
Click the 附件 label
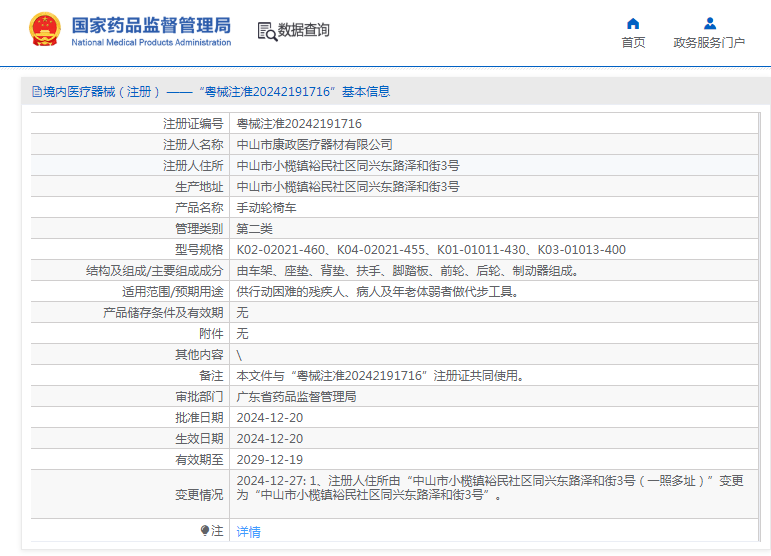(211, 334)
